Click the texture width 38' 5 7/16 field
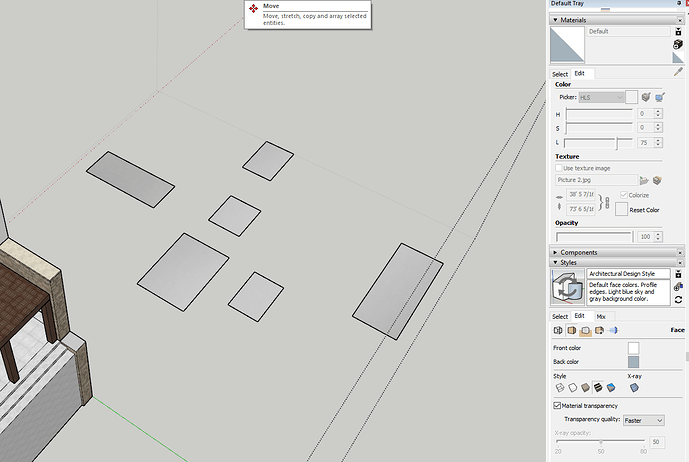689x462 pixels. tap(581, 194)
